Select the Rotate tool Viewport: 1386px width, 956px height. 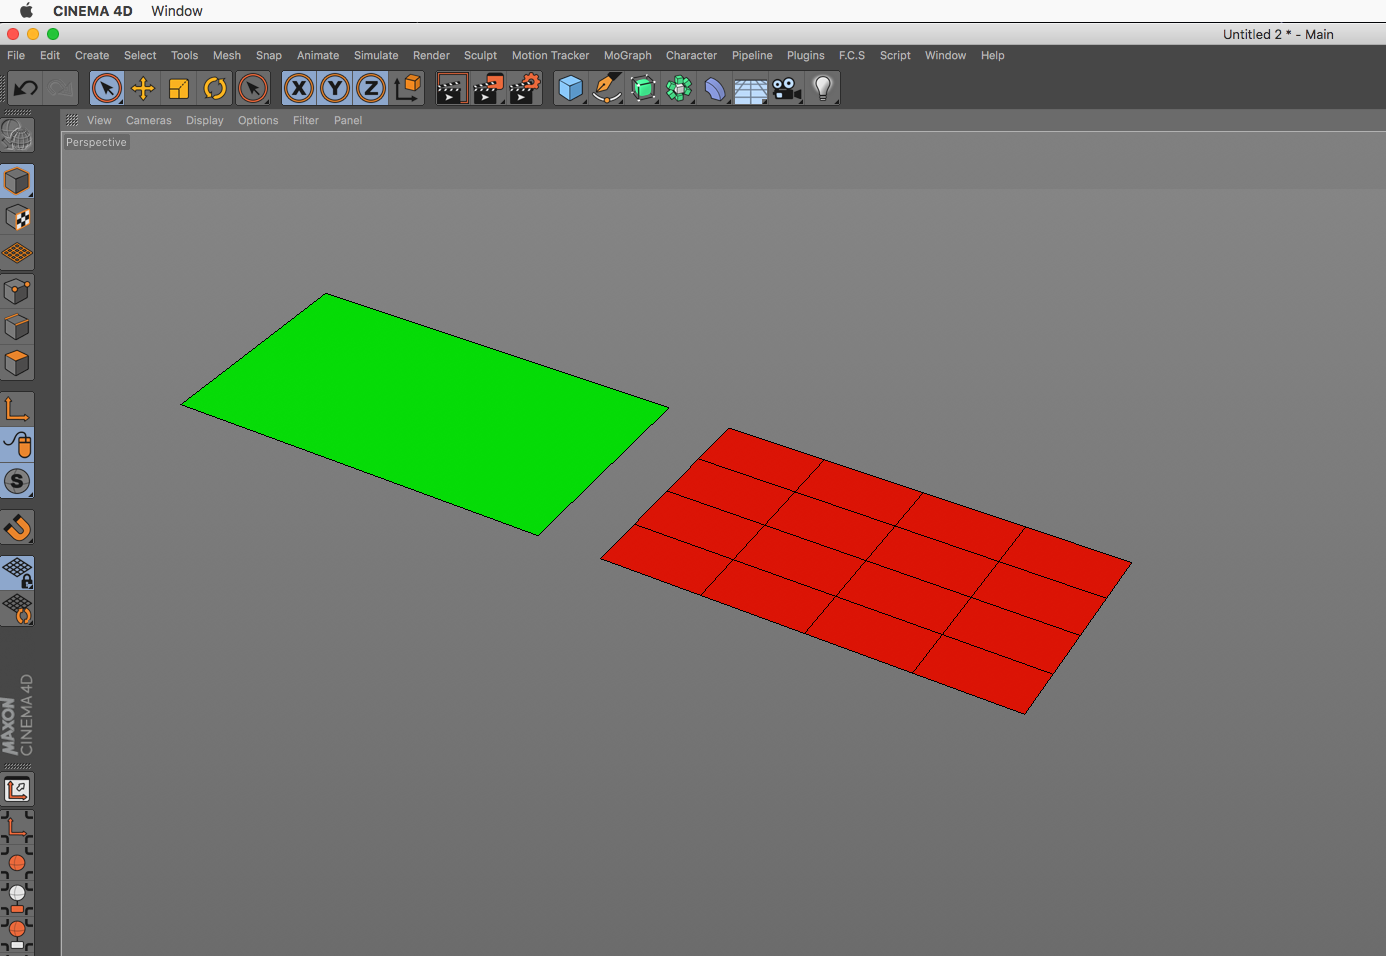(x=215, y=88)
